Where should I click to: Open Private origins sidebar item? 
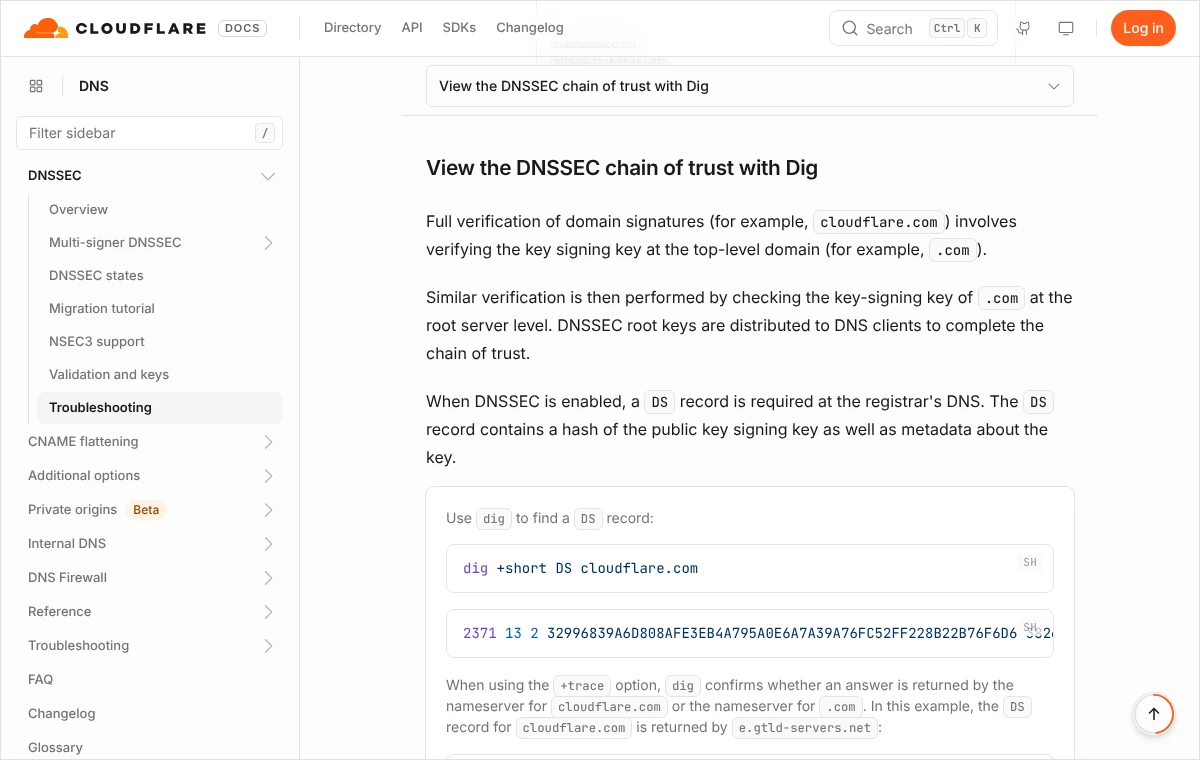pos(72,509)
